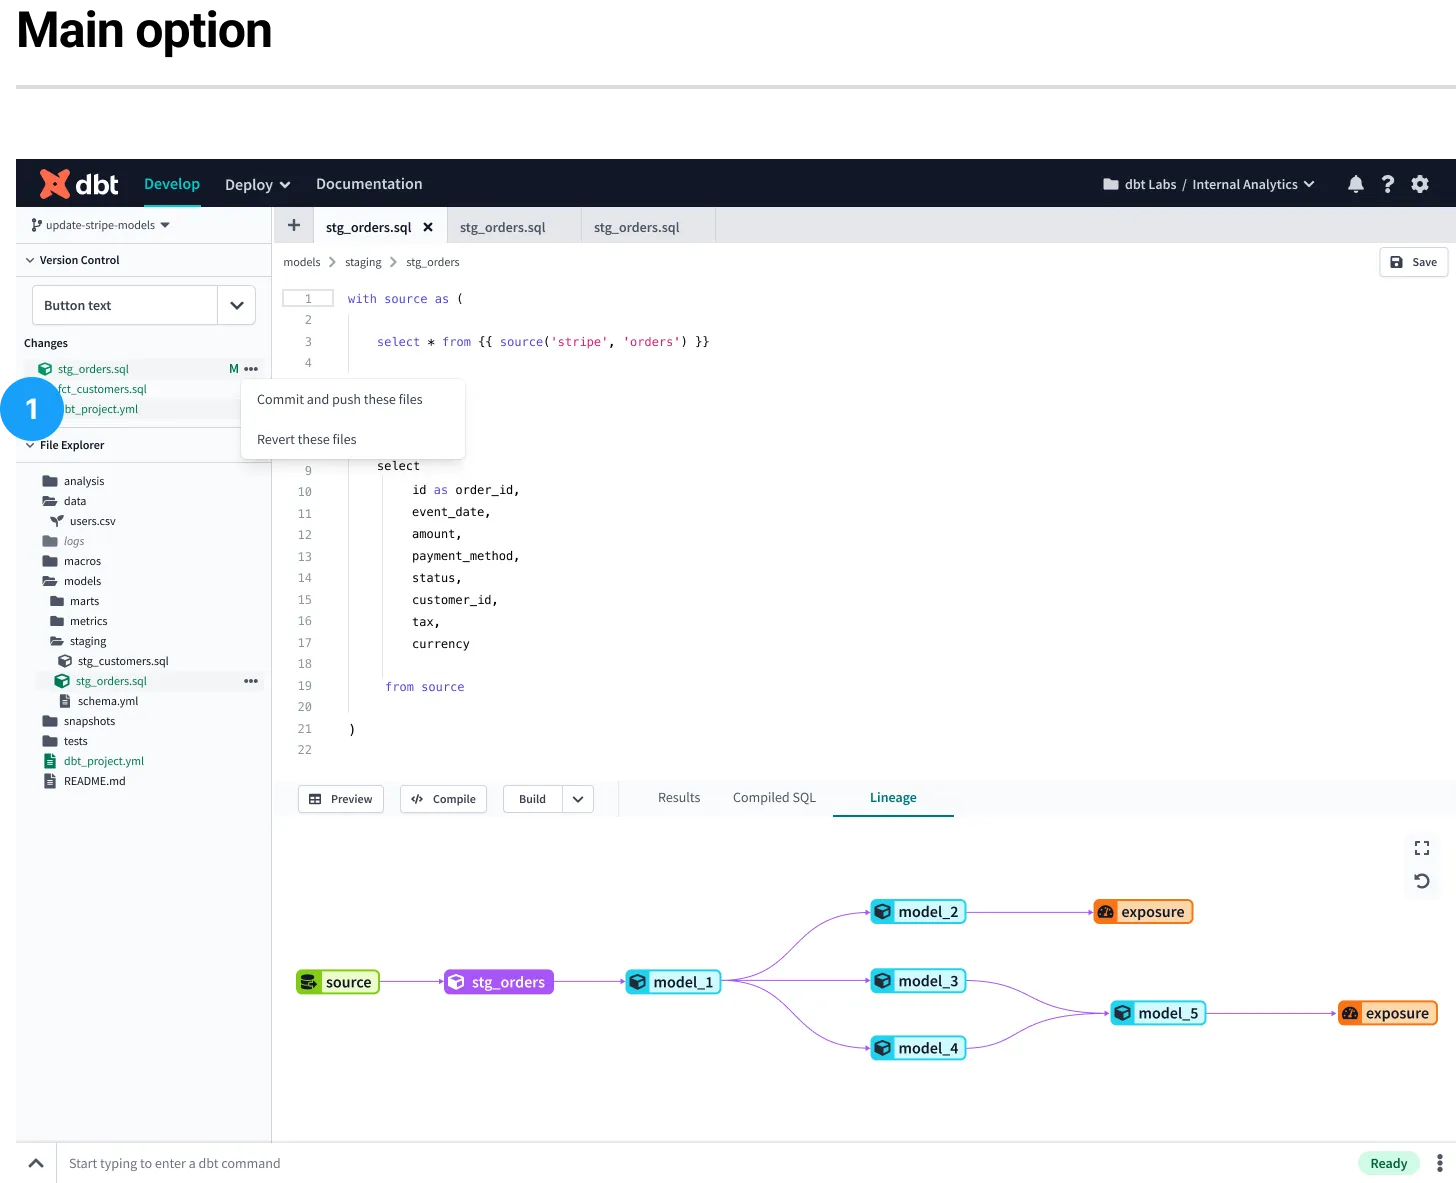Click the Compile button
The image size is (1456, 1183).
tap(443, 799)
